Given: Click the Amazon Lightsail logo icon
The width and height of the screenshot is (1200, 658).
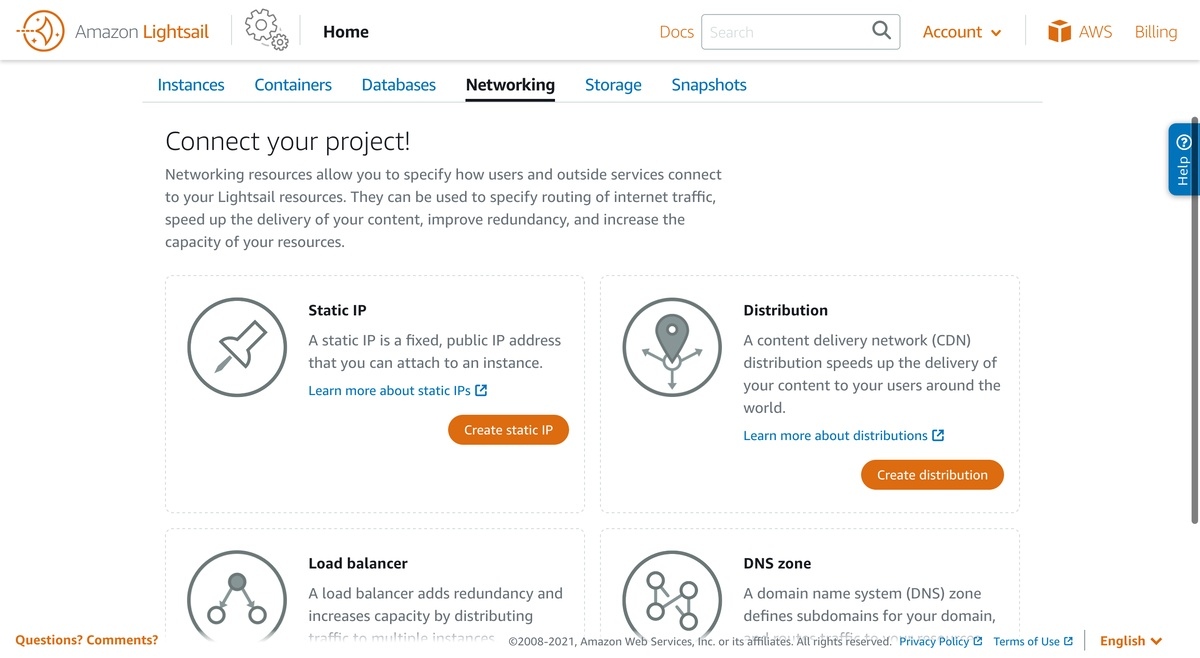Looking at the screenshot, I should pos(41,32).
